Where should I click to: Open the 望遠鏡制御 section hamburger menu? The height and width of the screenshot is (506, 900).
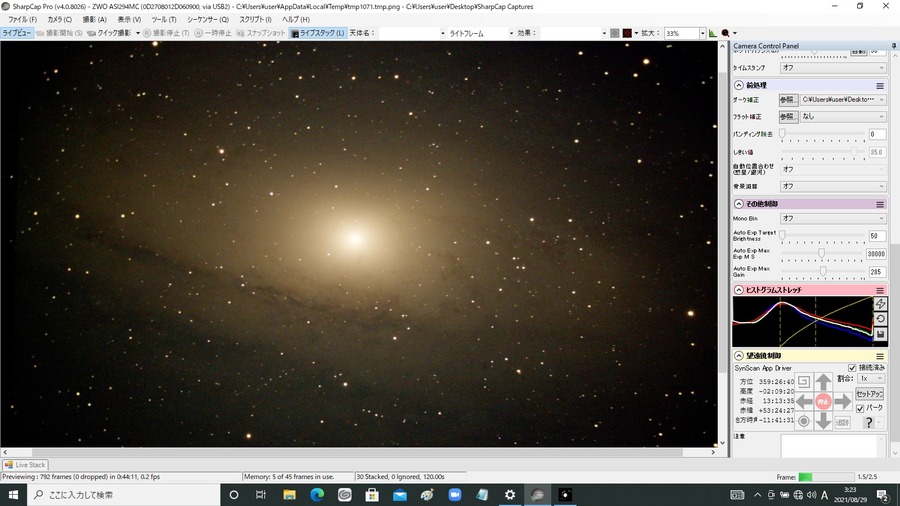[x=879, y=356]
